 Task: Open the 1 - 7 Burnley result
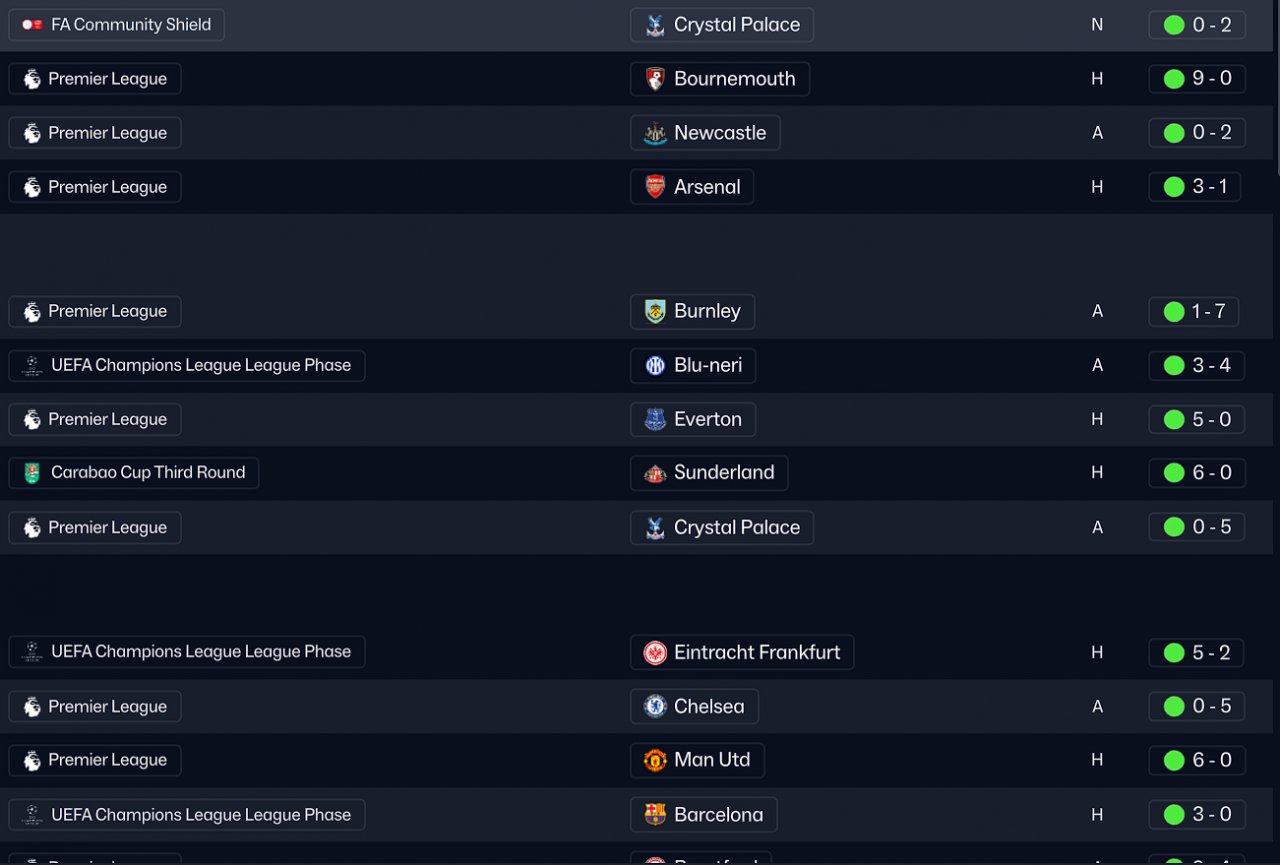1194,311
